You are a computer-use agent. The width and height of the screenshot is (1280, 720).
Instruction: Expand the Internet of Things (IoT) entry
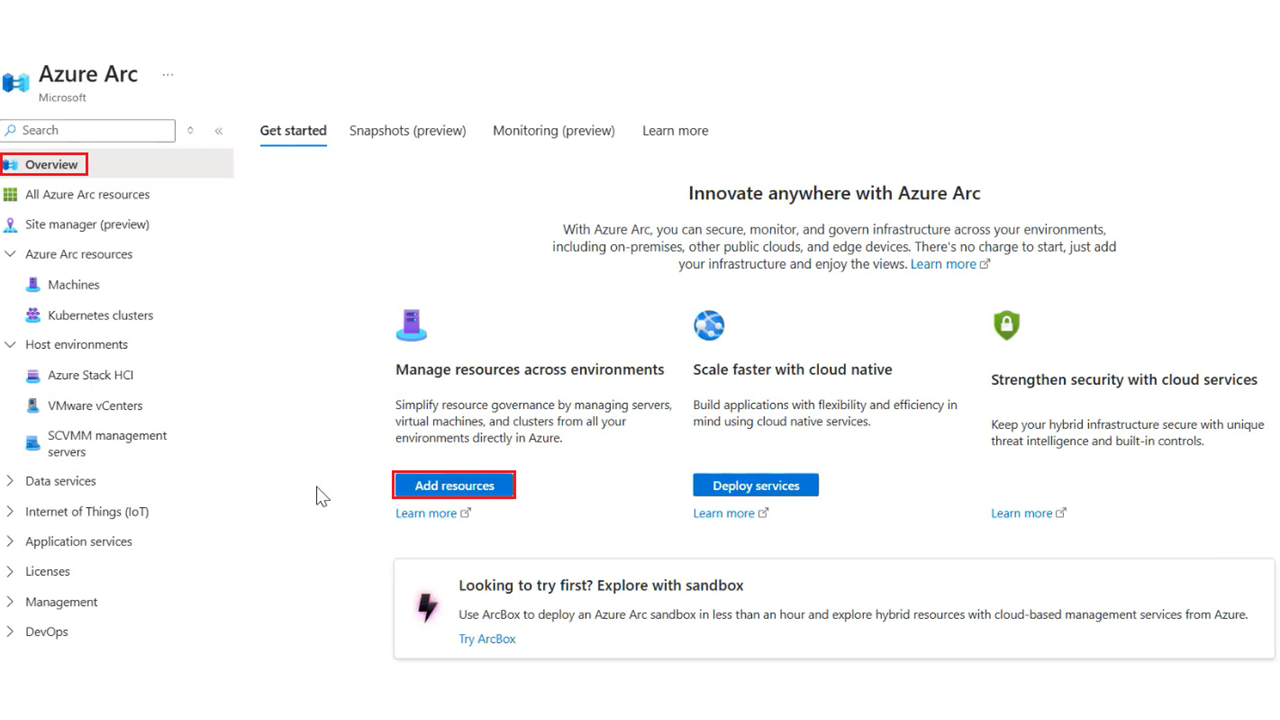(10, 511)
